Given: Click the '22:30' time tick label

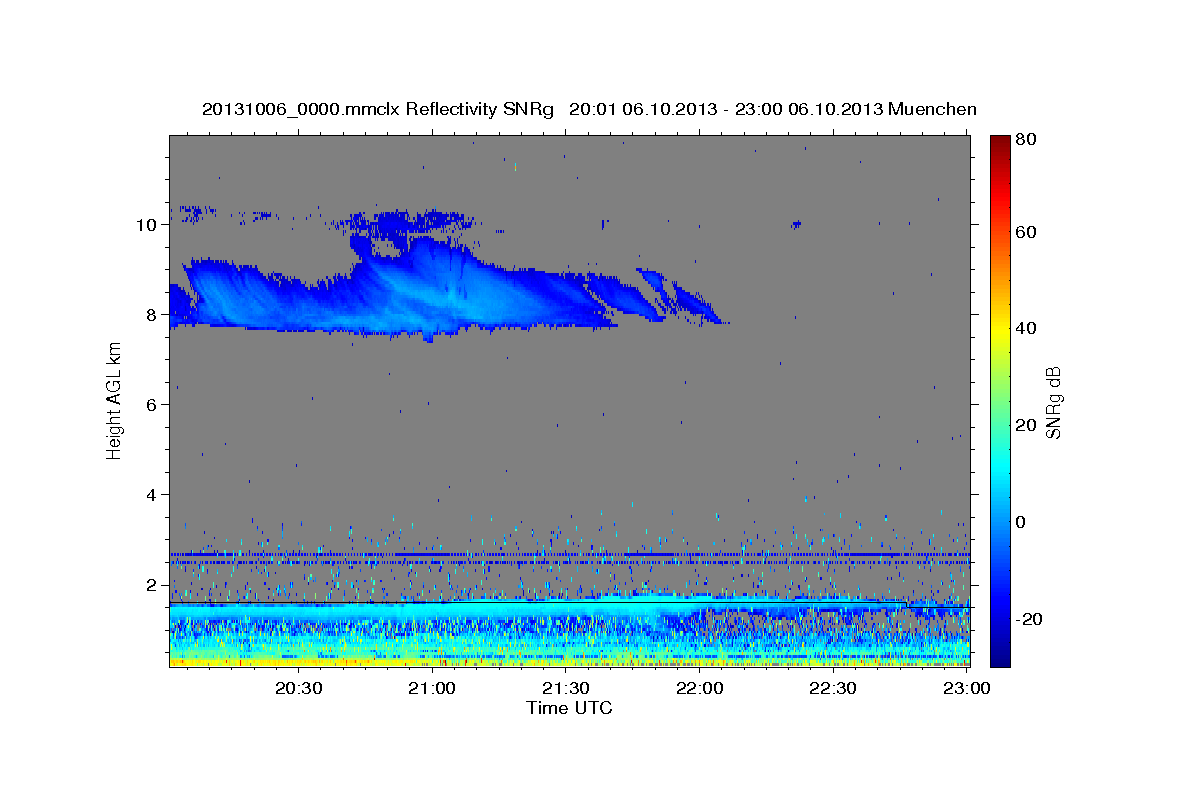Looking at the screenshot, I should [833, 689].
